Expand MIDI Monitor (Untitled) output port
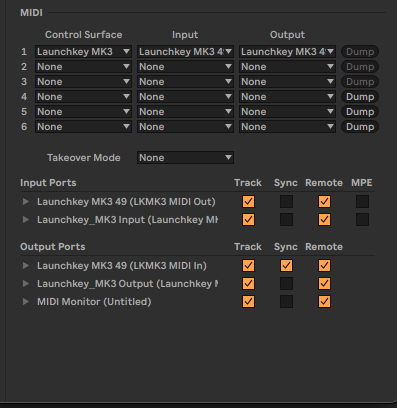The height and width of the screenshot is (408, 397). coord(26,302)
